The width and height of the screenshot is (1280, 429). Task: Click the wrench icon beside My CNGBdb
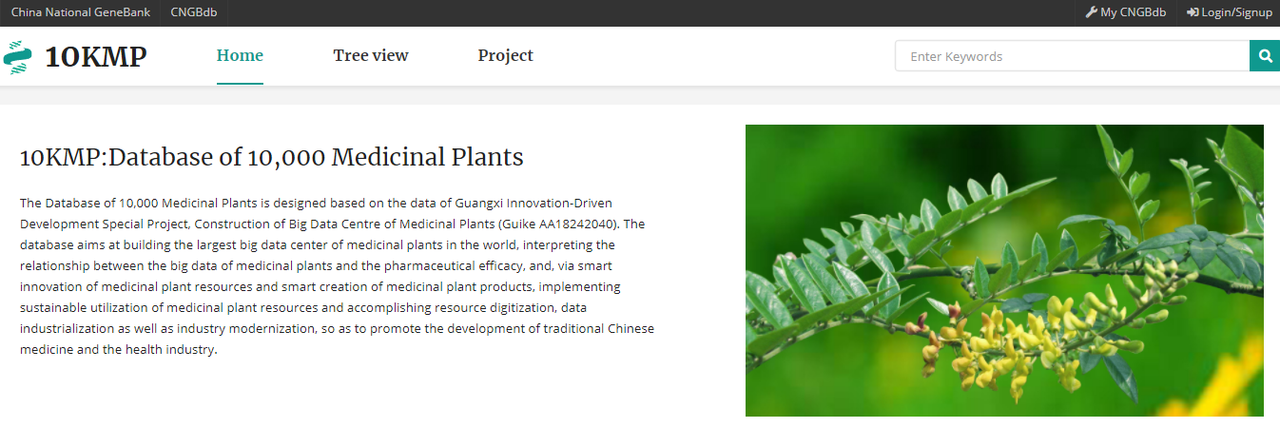(1091, 13)
